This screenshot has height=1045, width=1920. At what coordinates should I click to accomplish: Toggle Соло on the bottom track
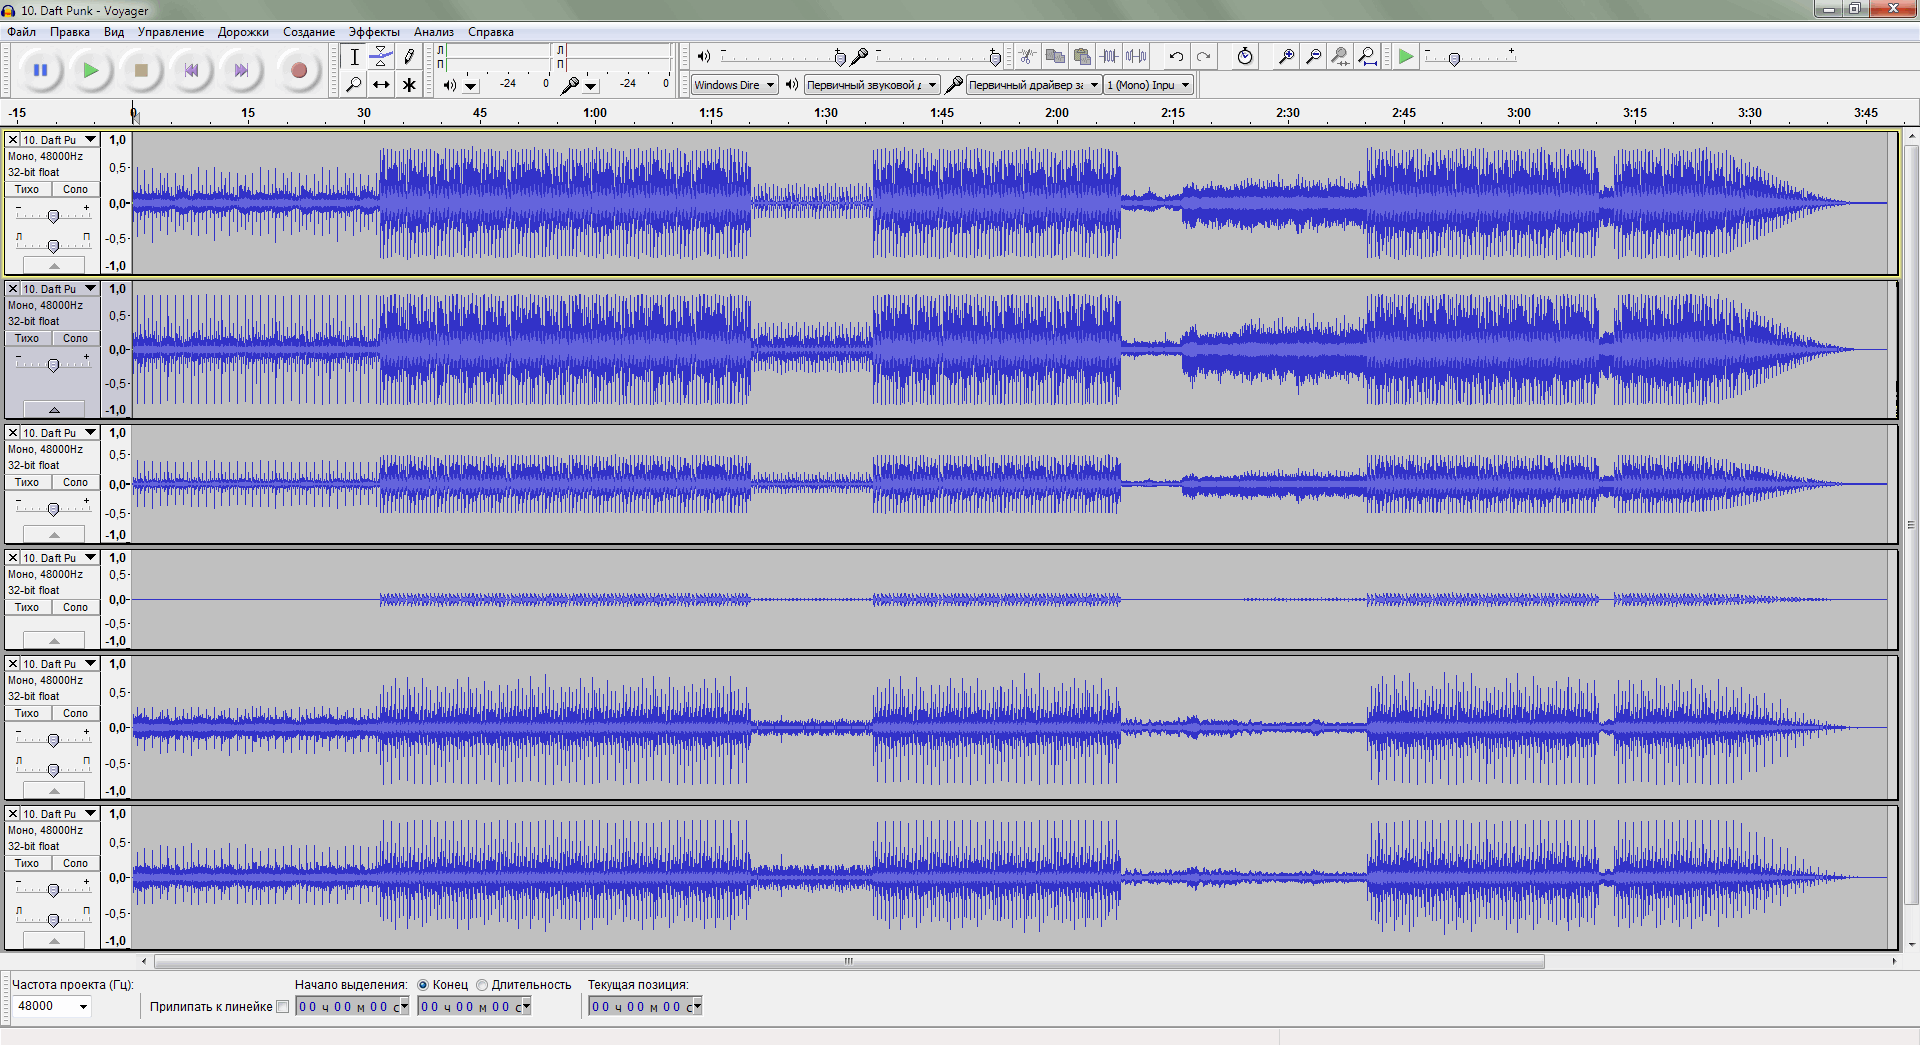click(x=76, y=863)
